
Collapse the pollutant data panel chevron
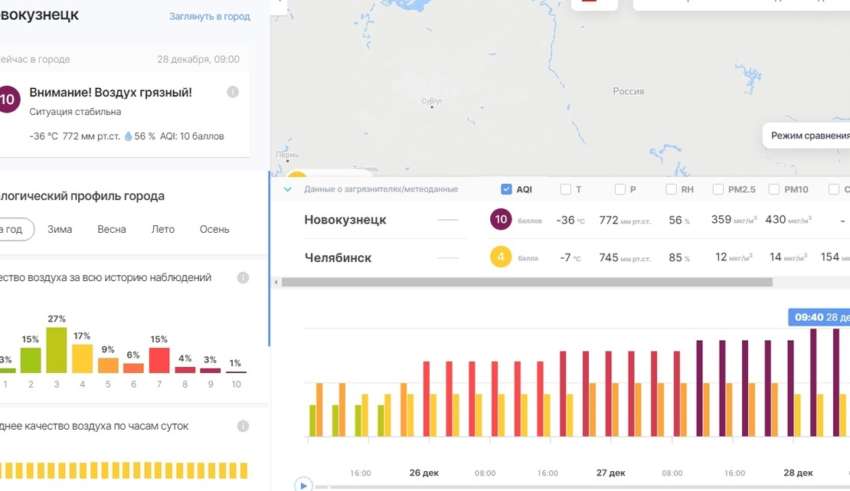click(x=288, y=189)
